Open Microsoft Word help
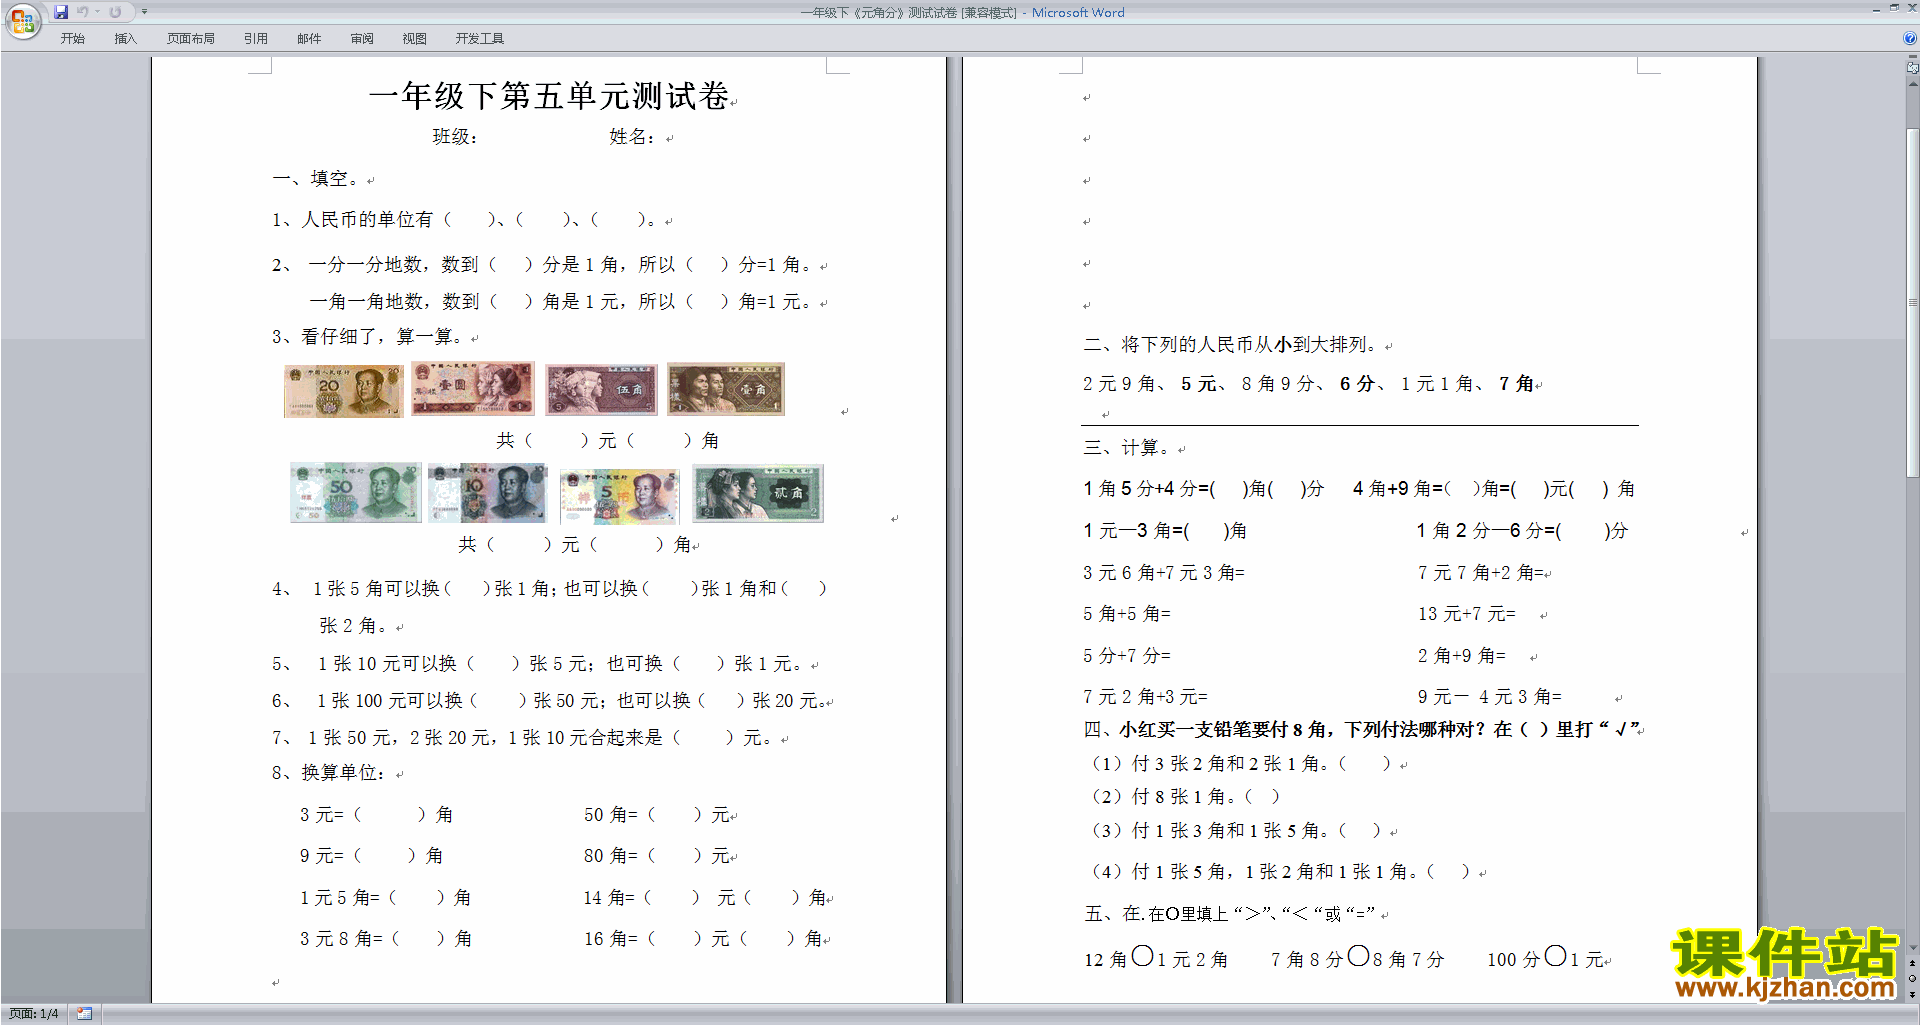Screen dimensions: 1920x1025 coord(1910,39)
